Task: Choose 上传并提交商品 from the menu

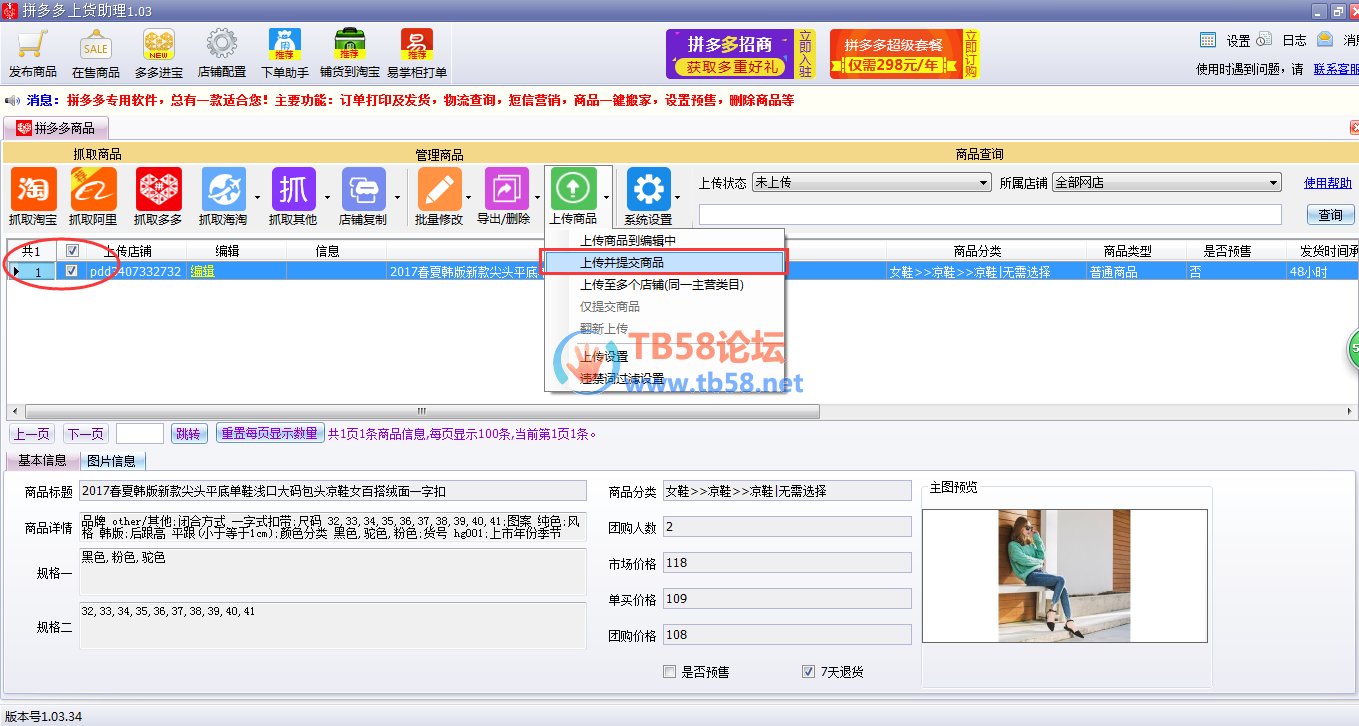Action: (x=622, y=262)
